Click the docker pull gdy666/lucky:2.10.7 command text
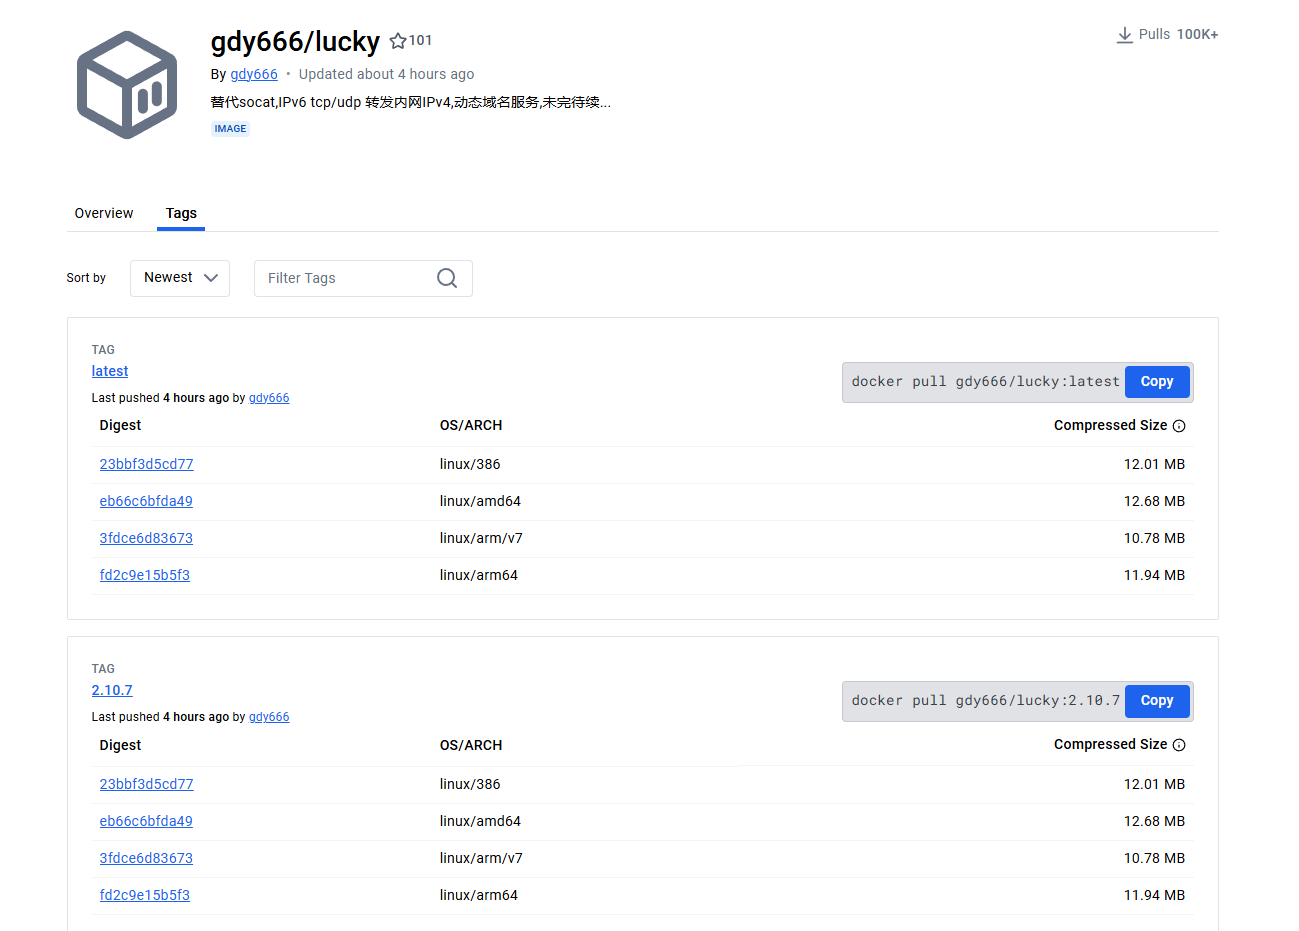1299x931 pixels. click(985, 701)
